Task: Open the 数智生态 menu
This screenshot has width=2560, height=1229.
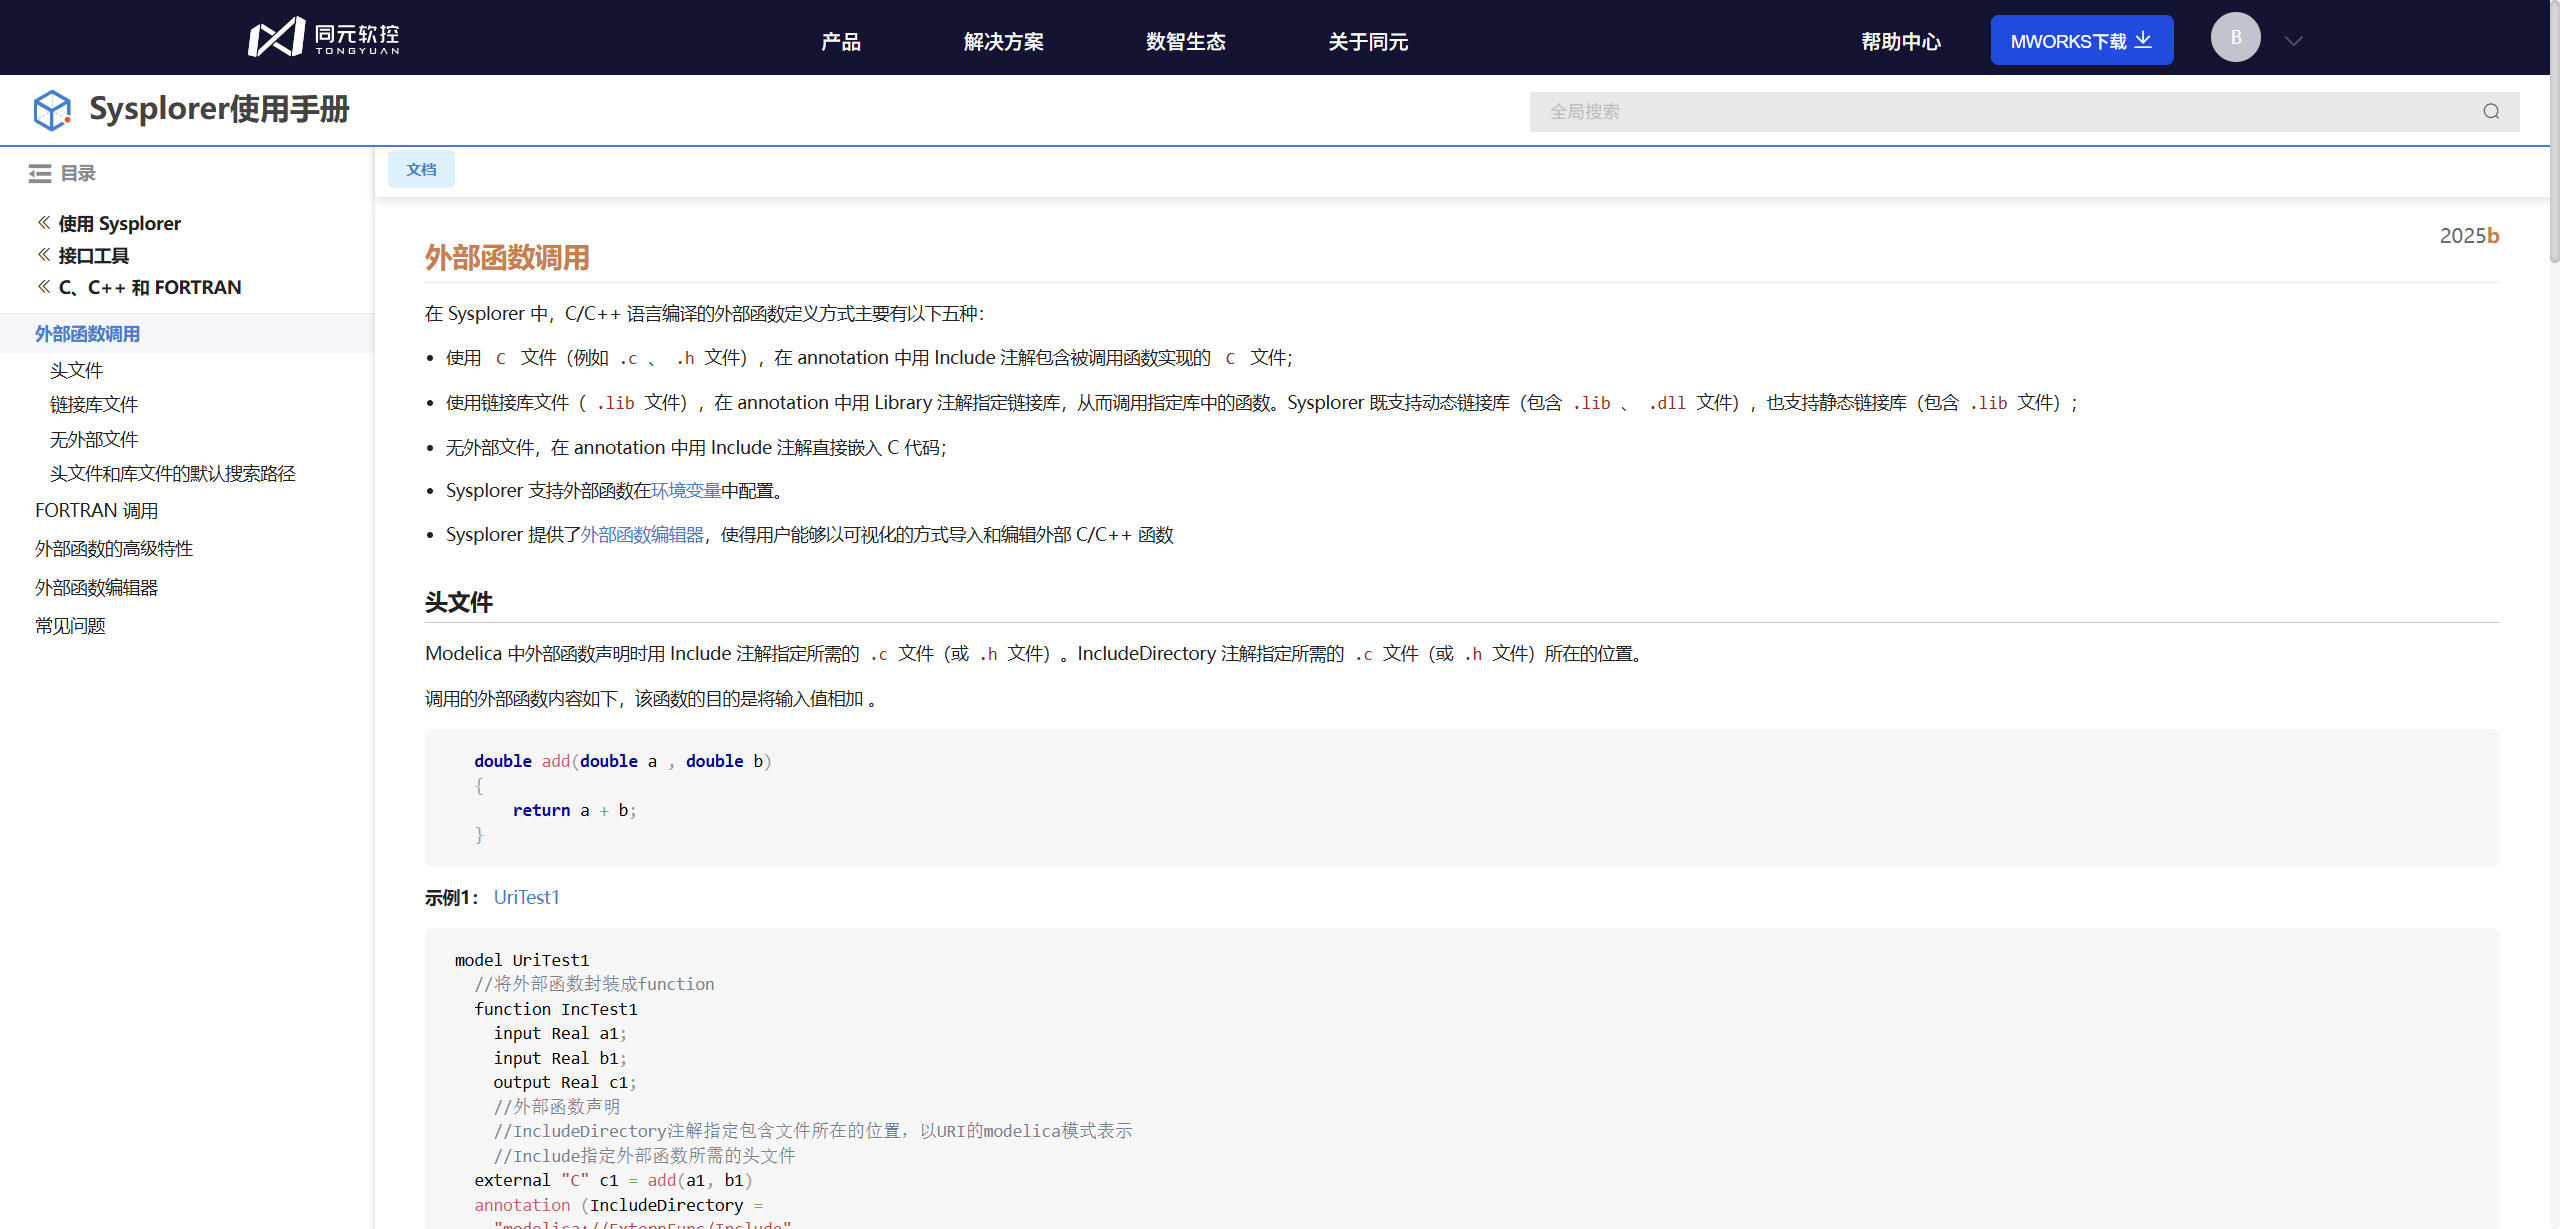Action: (1186, 41)
